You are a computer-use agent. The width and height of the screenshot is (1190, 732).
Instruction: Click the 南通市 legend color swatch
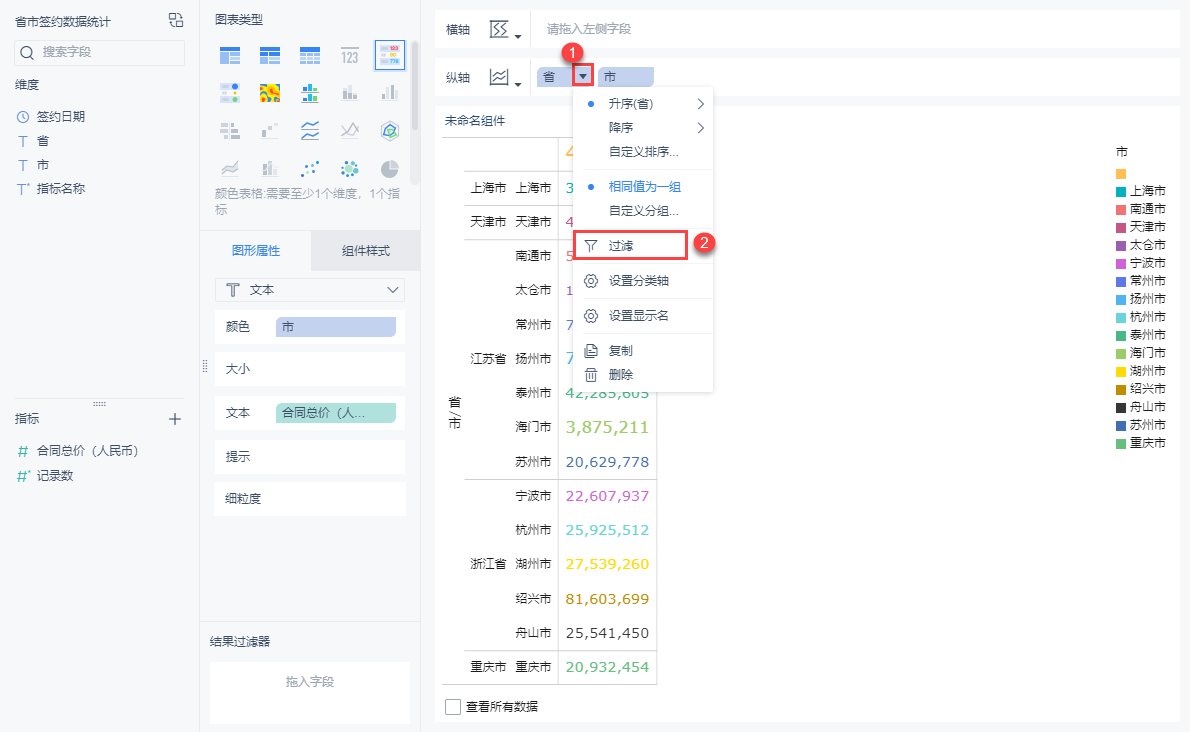pos(1121,209)
